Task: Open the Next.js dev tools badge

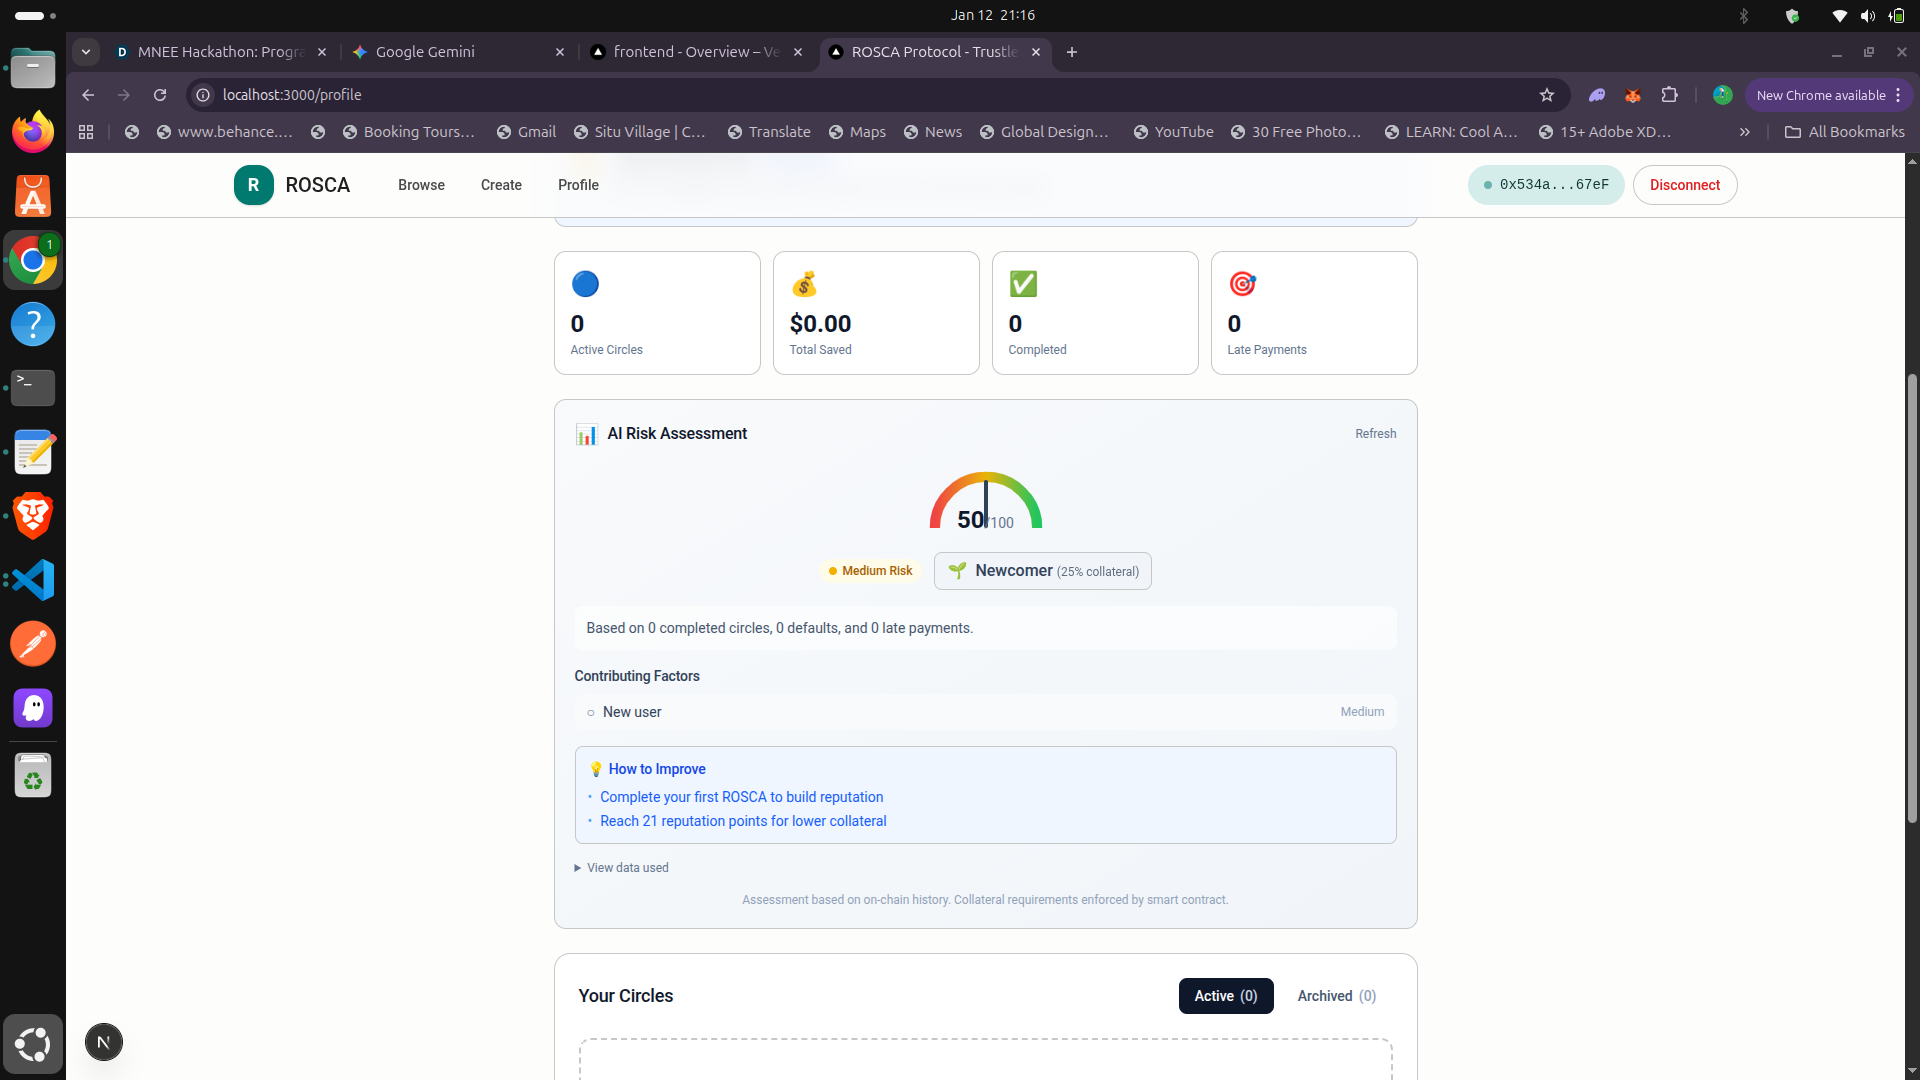Action: click(104, 1042)
